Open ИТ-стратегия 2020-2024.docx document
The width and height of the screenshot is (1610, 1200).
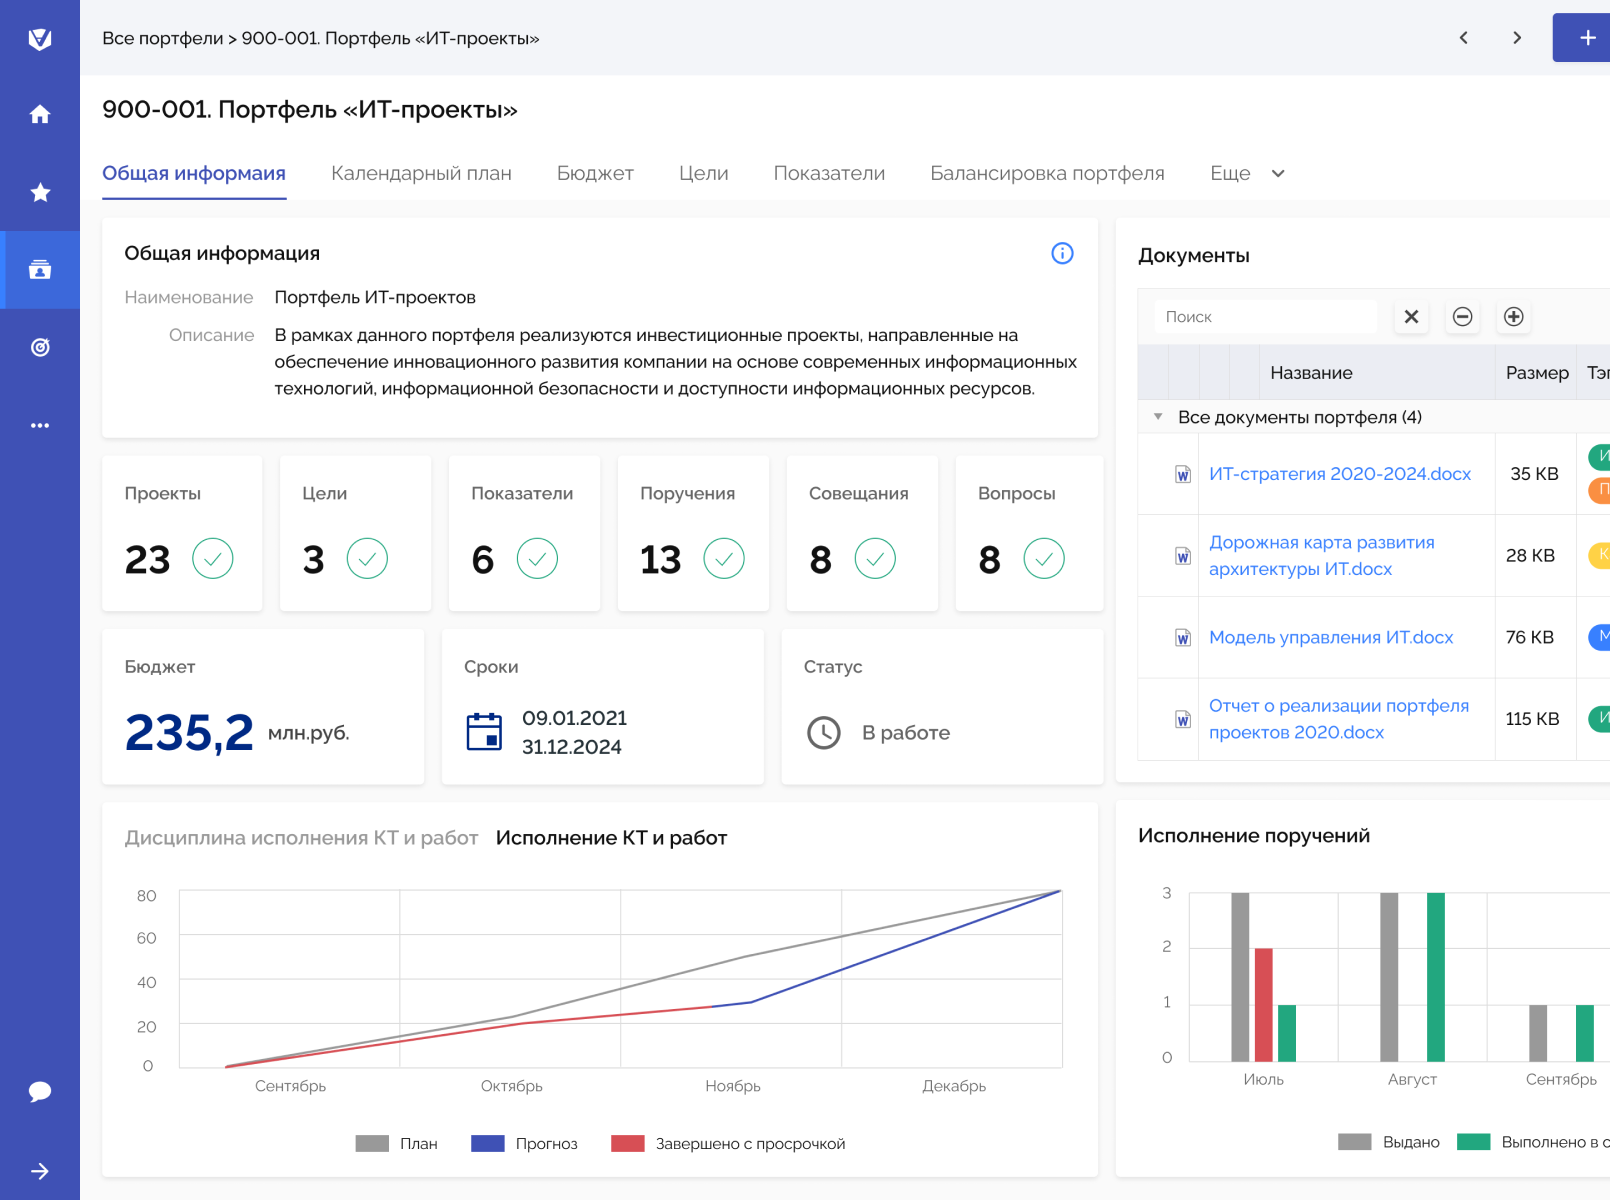click(1339, 474)
